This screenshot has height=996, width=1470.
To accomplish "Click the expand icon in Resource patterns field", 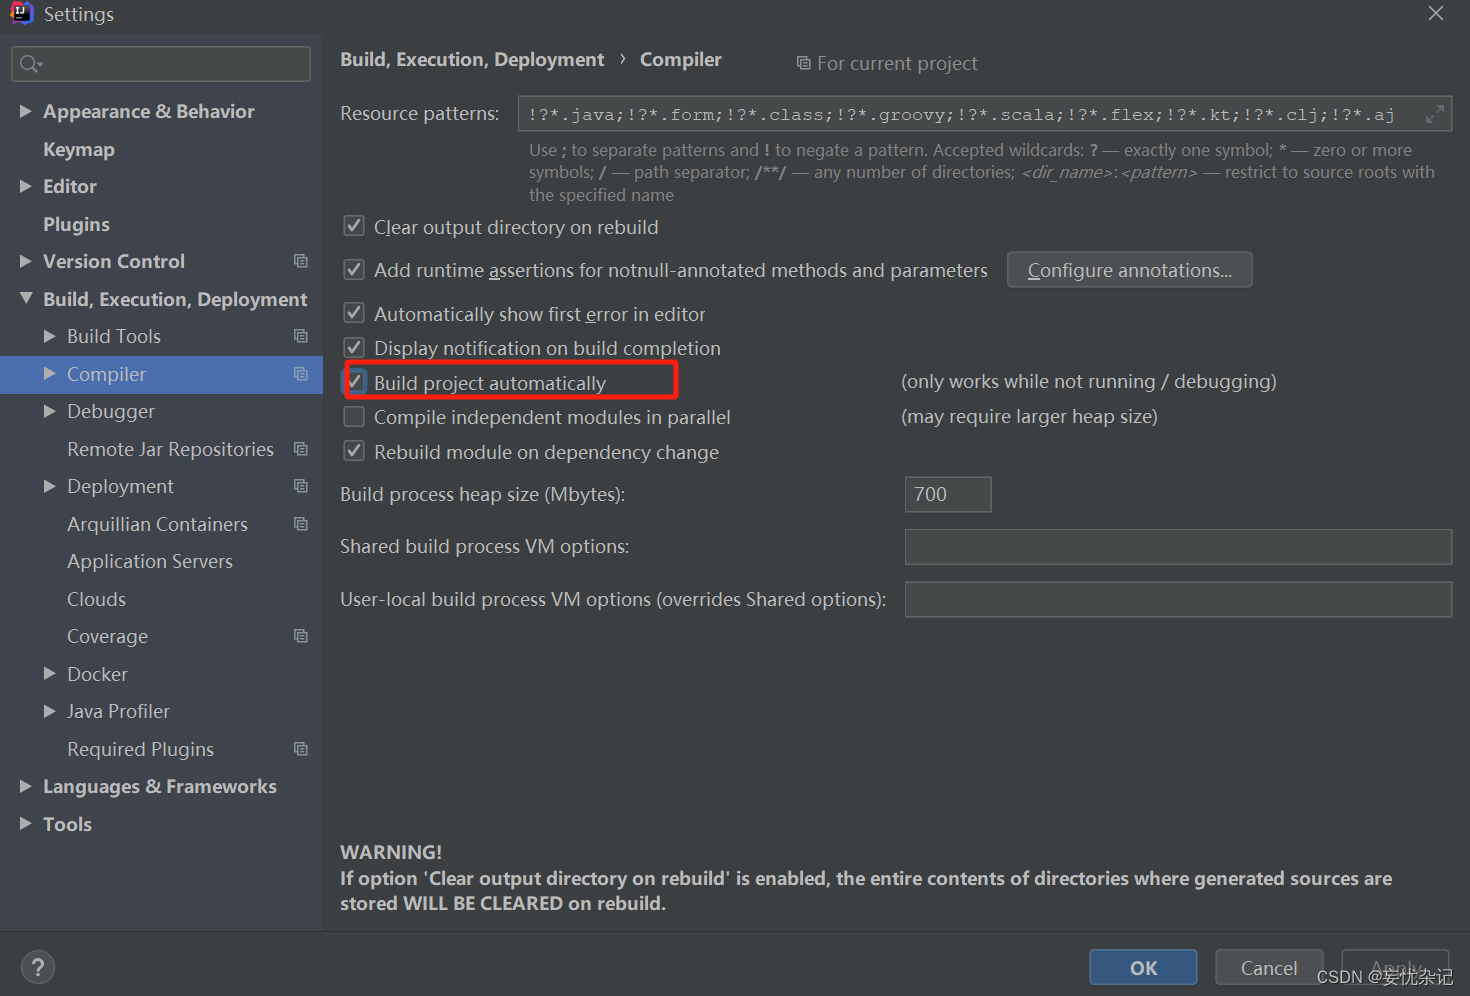I will point(1434,114).
